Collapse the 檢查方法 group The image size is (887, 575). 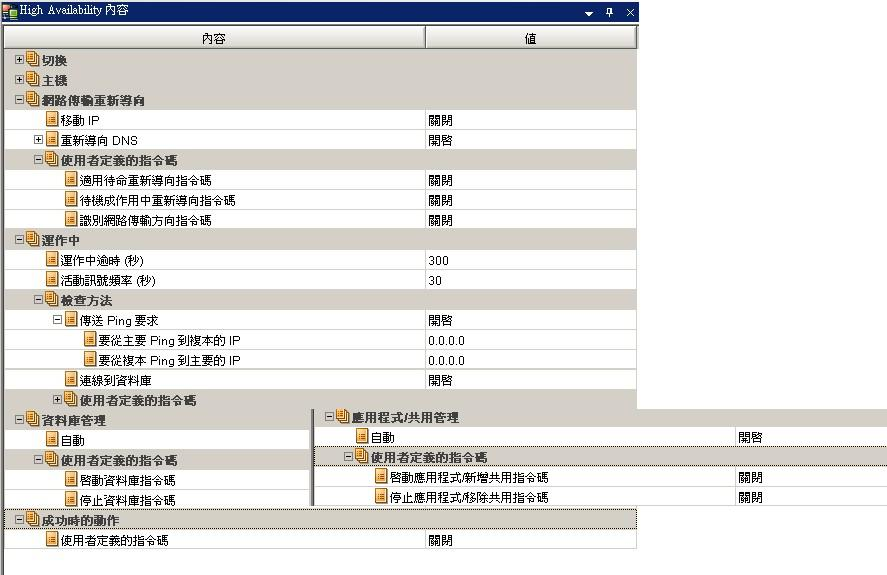coord(38,299)
